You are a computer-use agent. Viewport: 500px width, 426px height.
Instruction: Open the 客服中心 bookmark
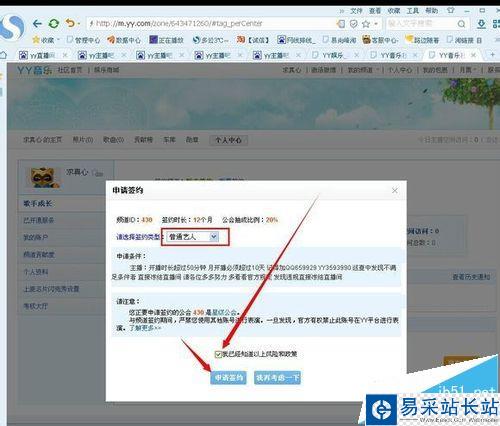380,40
